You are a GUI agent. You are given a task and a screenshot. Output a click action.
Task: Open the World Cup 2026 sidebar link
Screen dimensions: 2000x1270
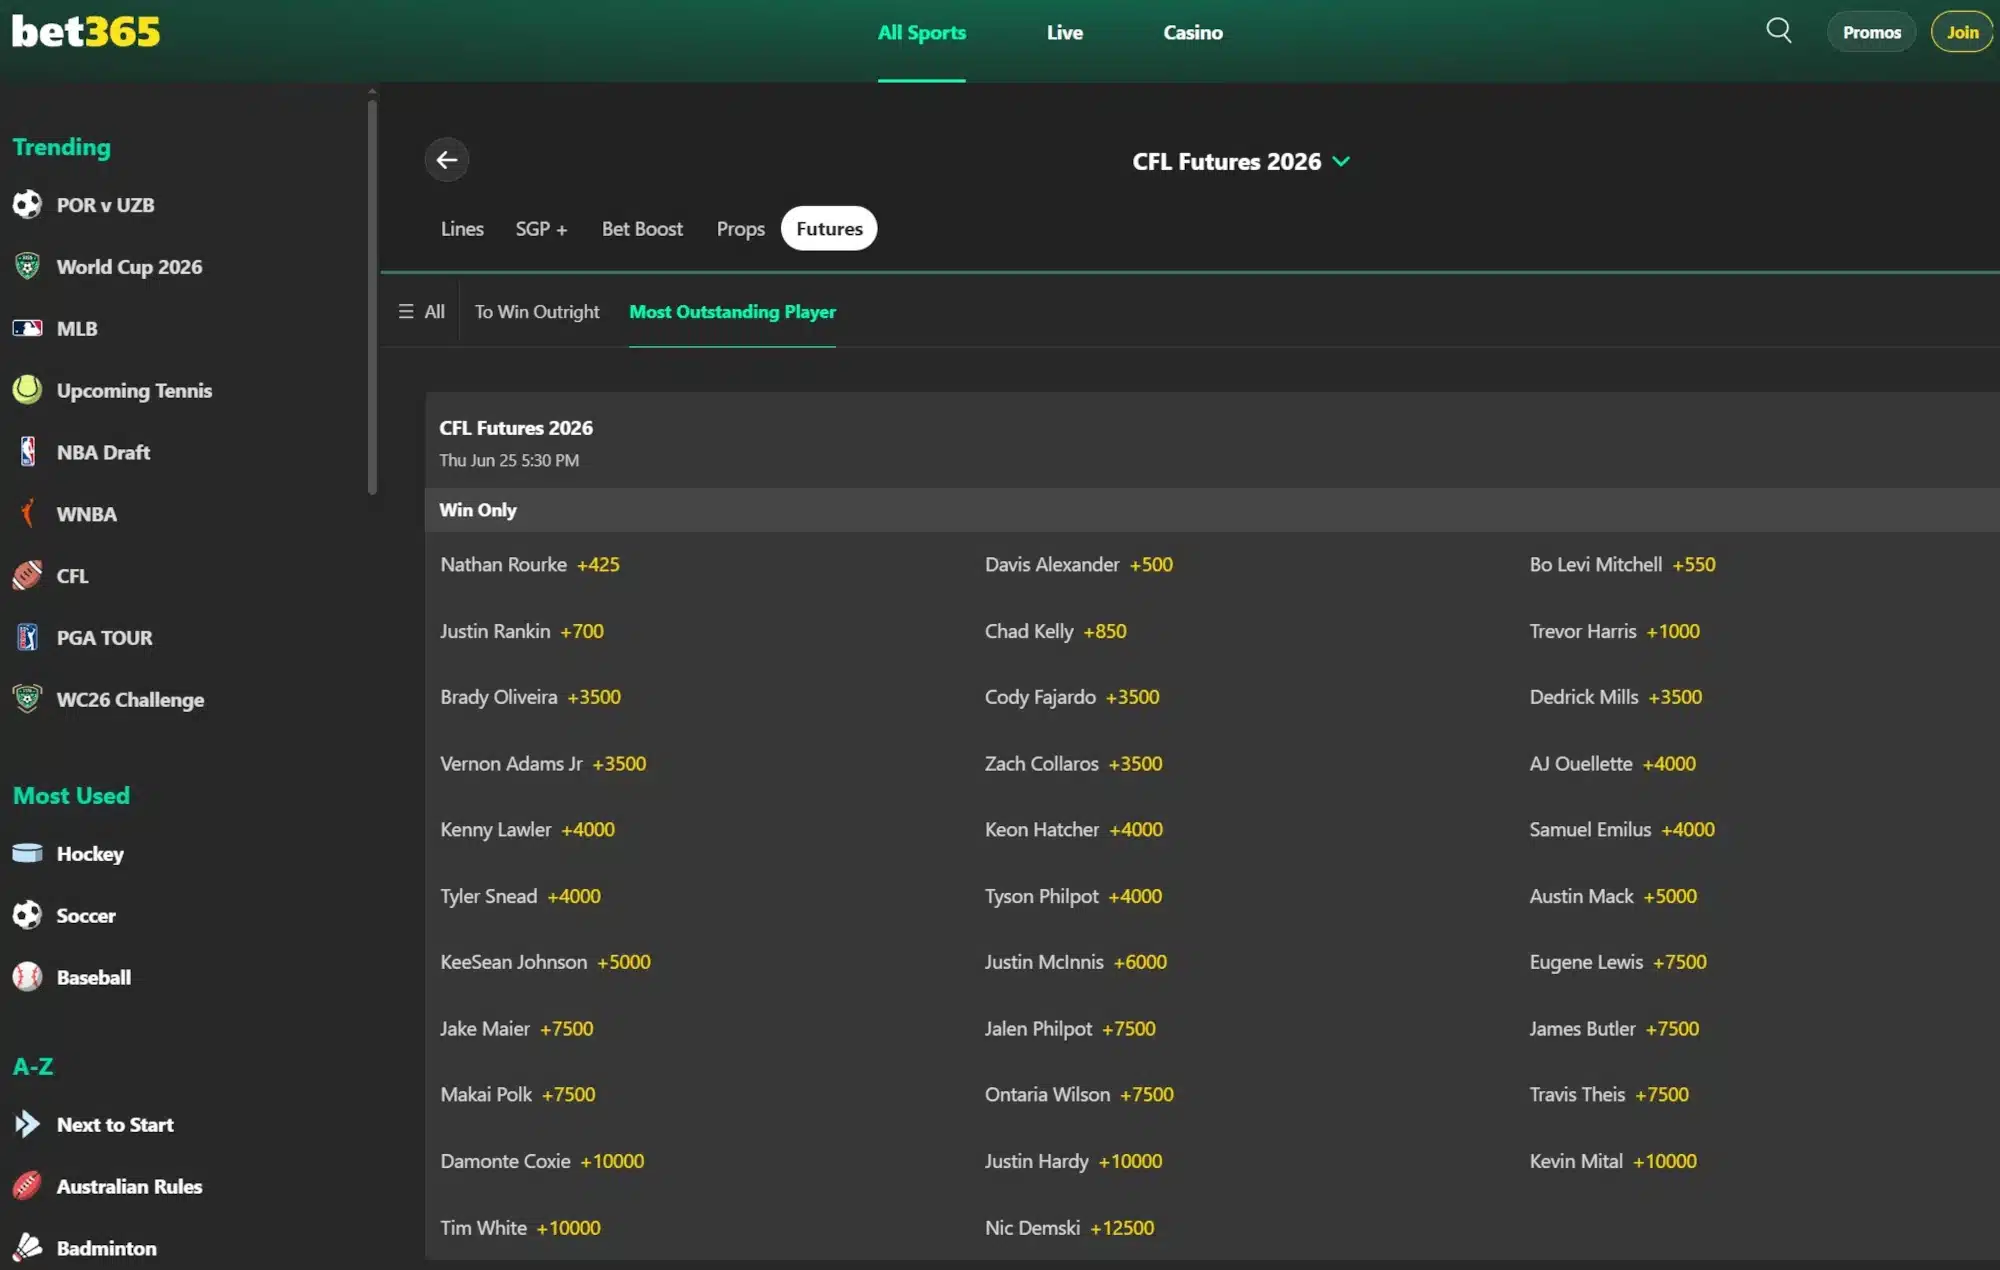129,267
